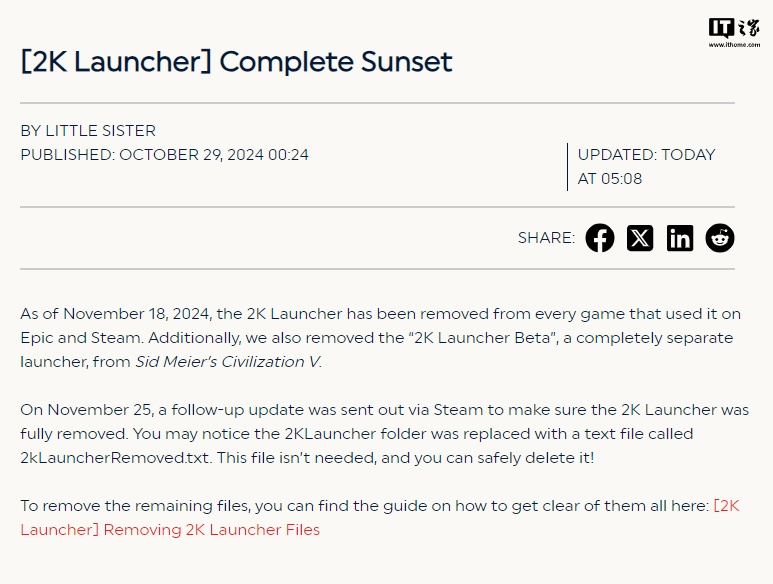The height and width of the screenshot is (584, 773).
Task: Share the article on LinkedIn
Action: tap(680, 238)
